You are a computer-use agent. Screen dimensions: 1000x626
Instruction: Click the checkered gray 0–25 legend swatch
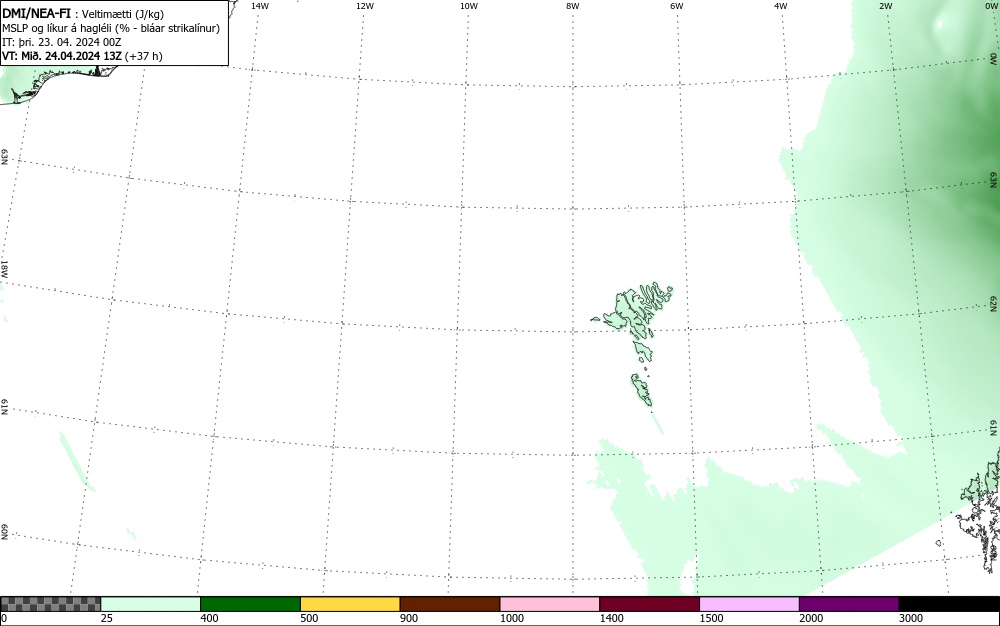pos(50,604)
